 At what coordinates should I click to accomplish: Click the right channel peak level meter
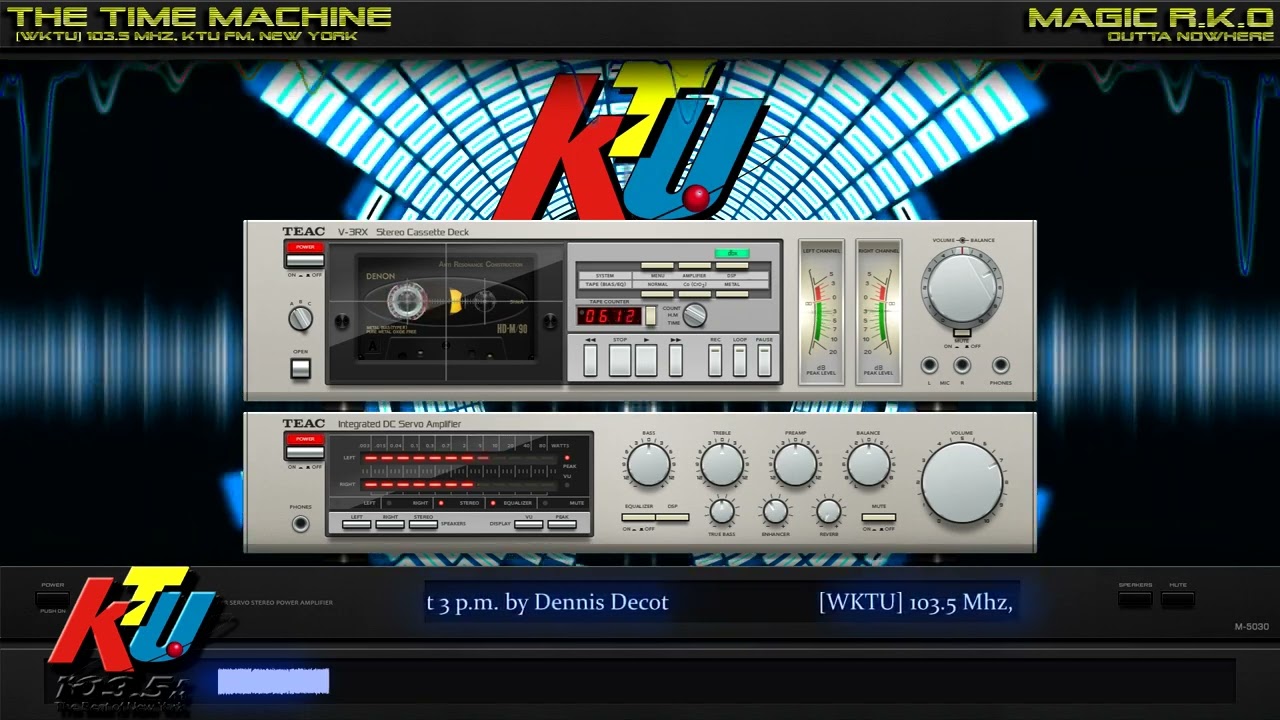pyautogui.click(x=879, y=310)
